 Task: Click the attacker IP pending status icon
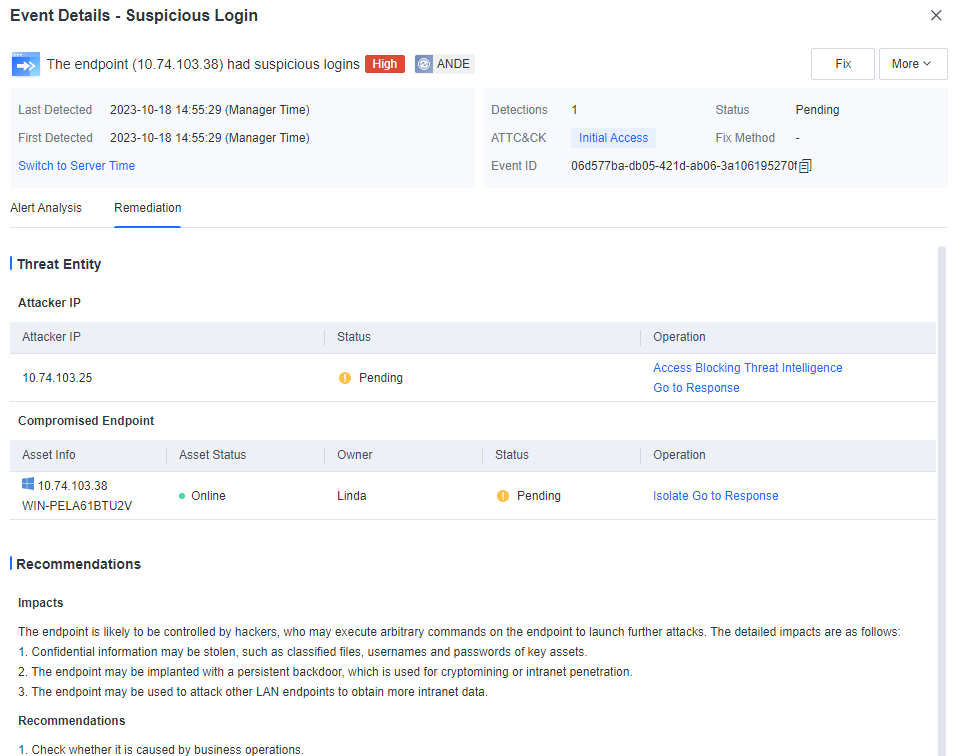point(345,378)
